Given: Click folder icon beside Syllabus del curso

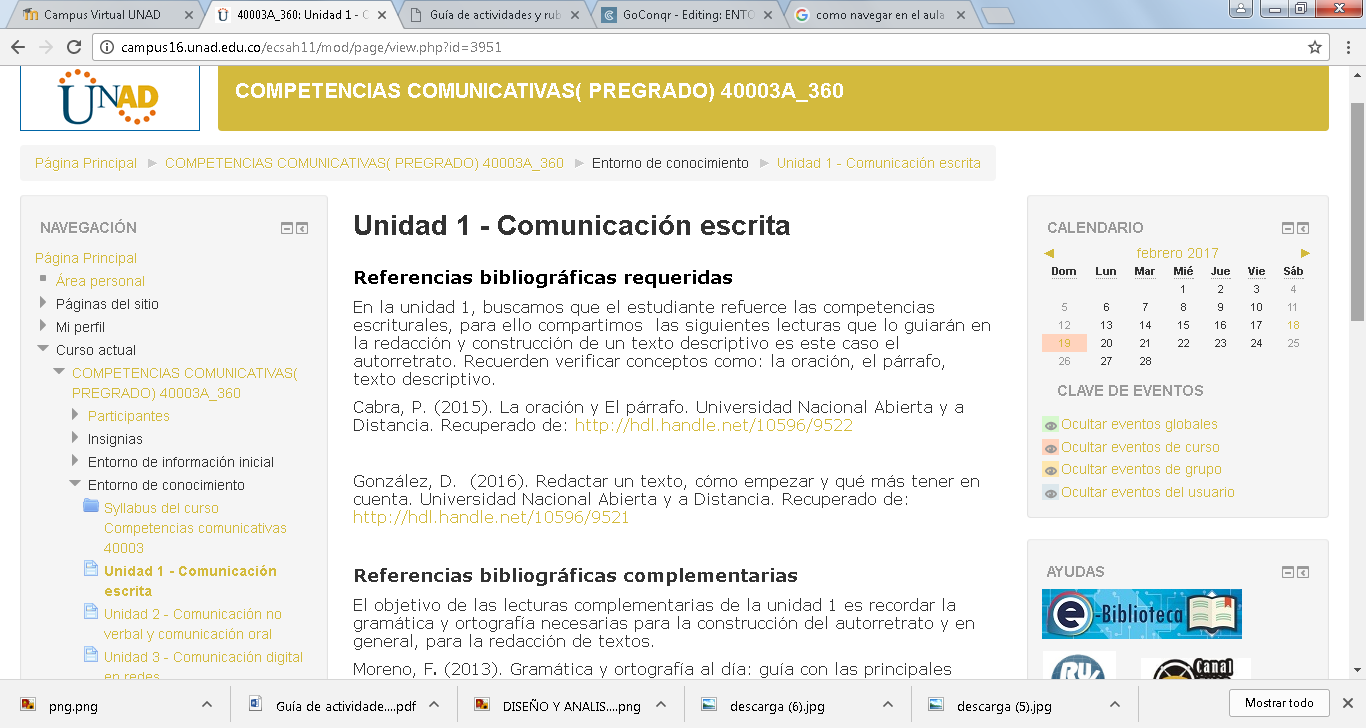Looking at the screenshot, I should 90,507.
